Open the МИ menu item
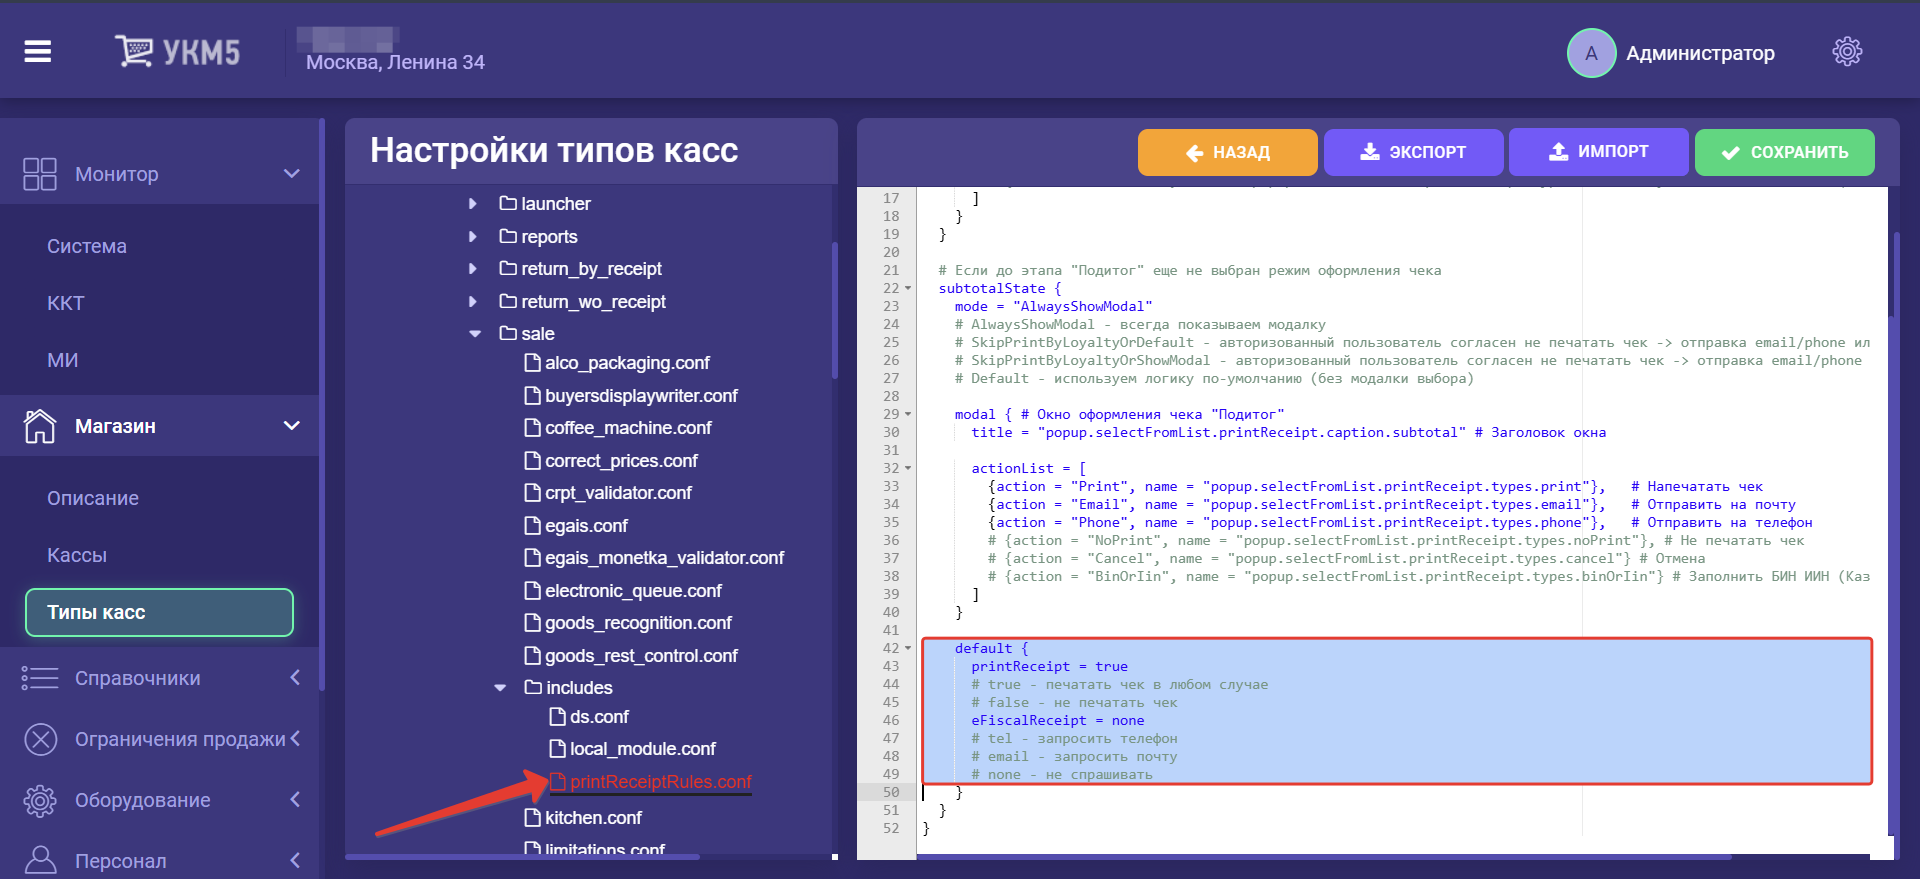The width and height of the screenshot is (1920, 879). point(62,360)
